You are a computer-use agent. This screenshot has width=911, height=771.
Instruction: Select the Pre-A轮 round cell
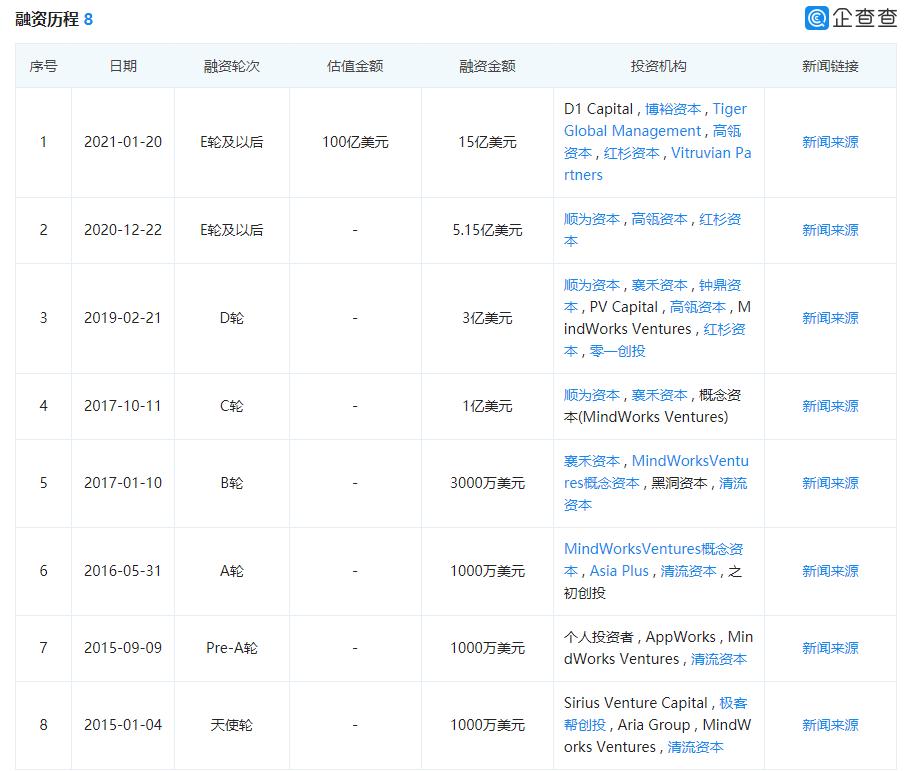click(232, 648)
